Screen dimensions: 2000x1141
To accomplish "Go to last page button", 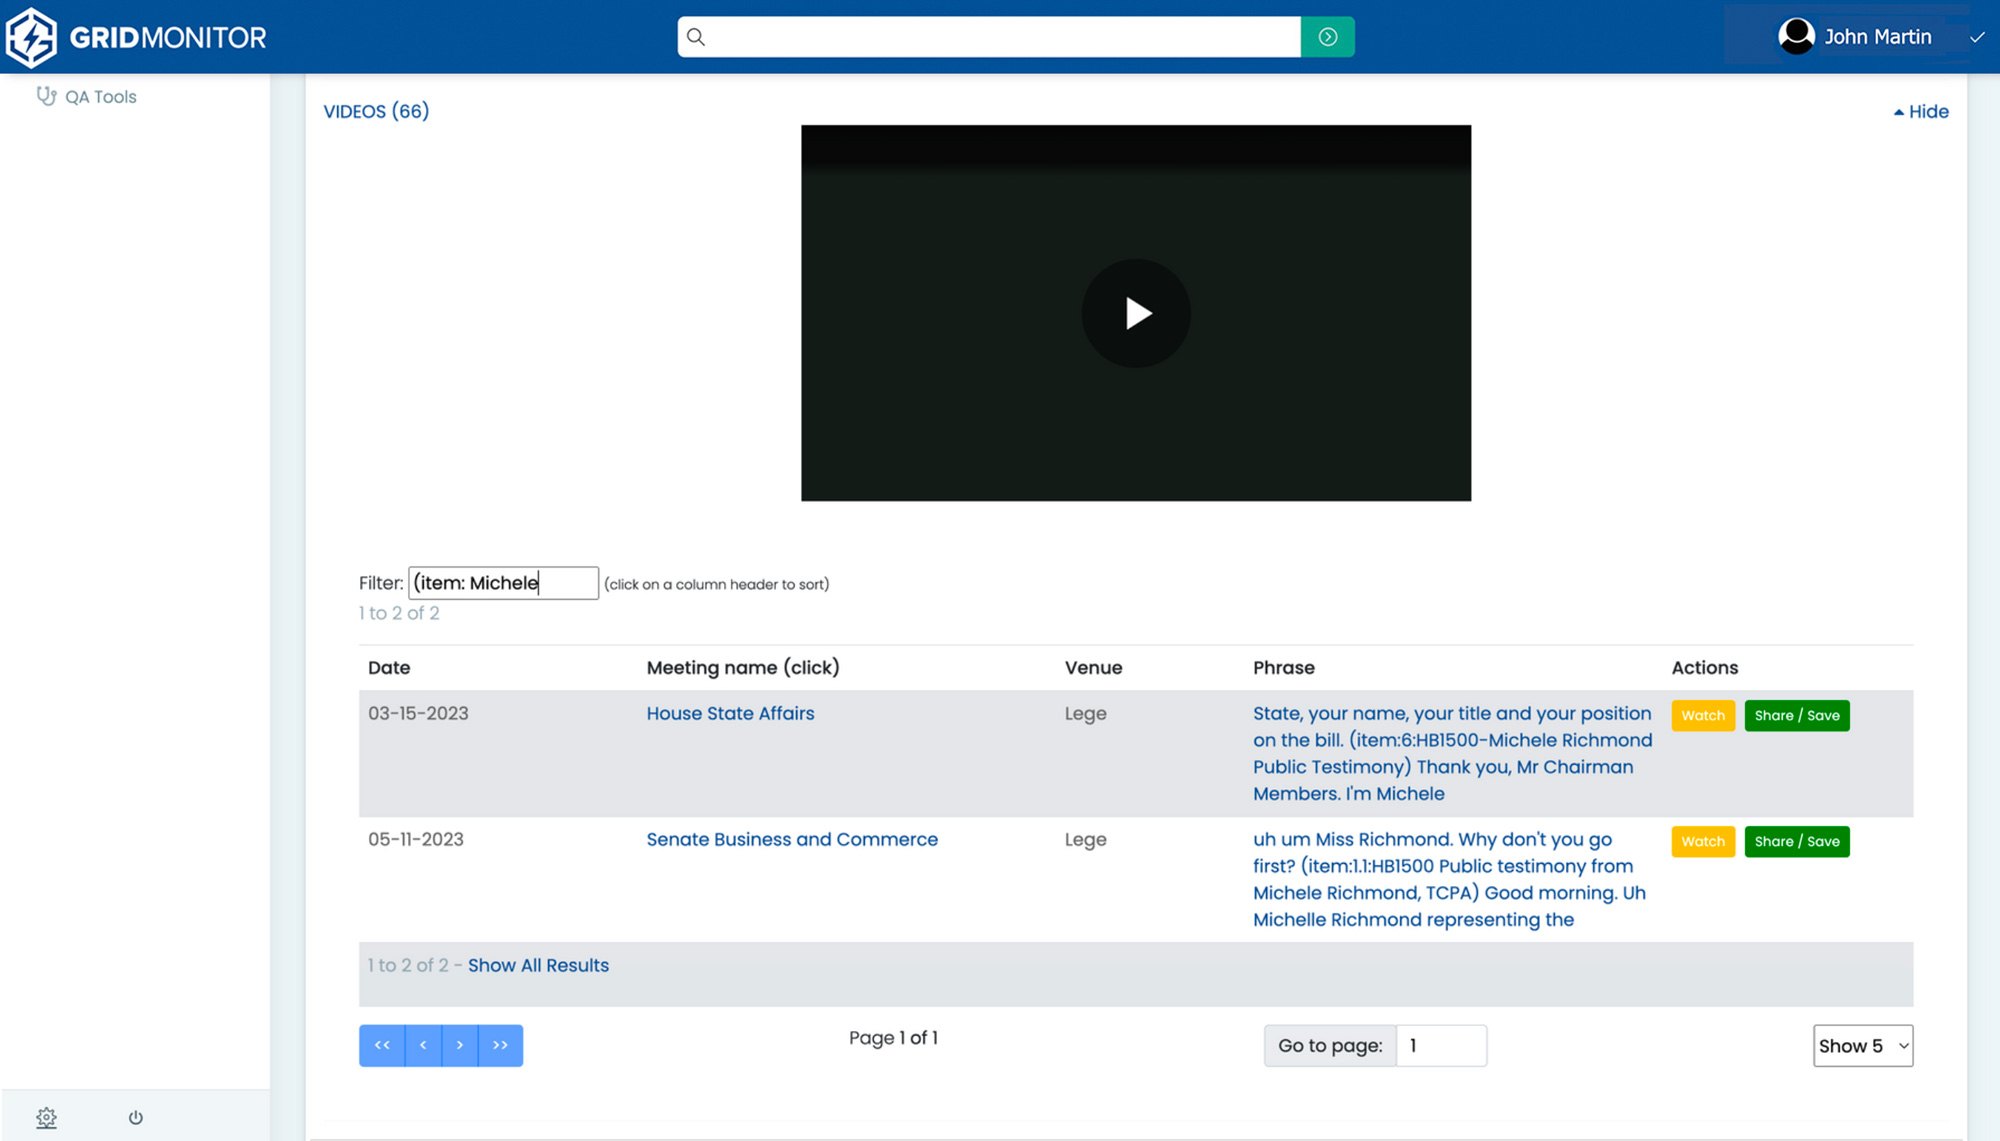I will [501, 1046].
